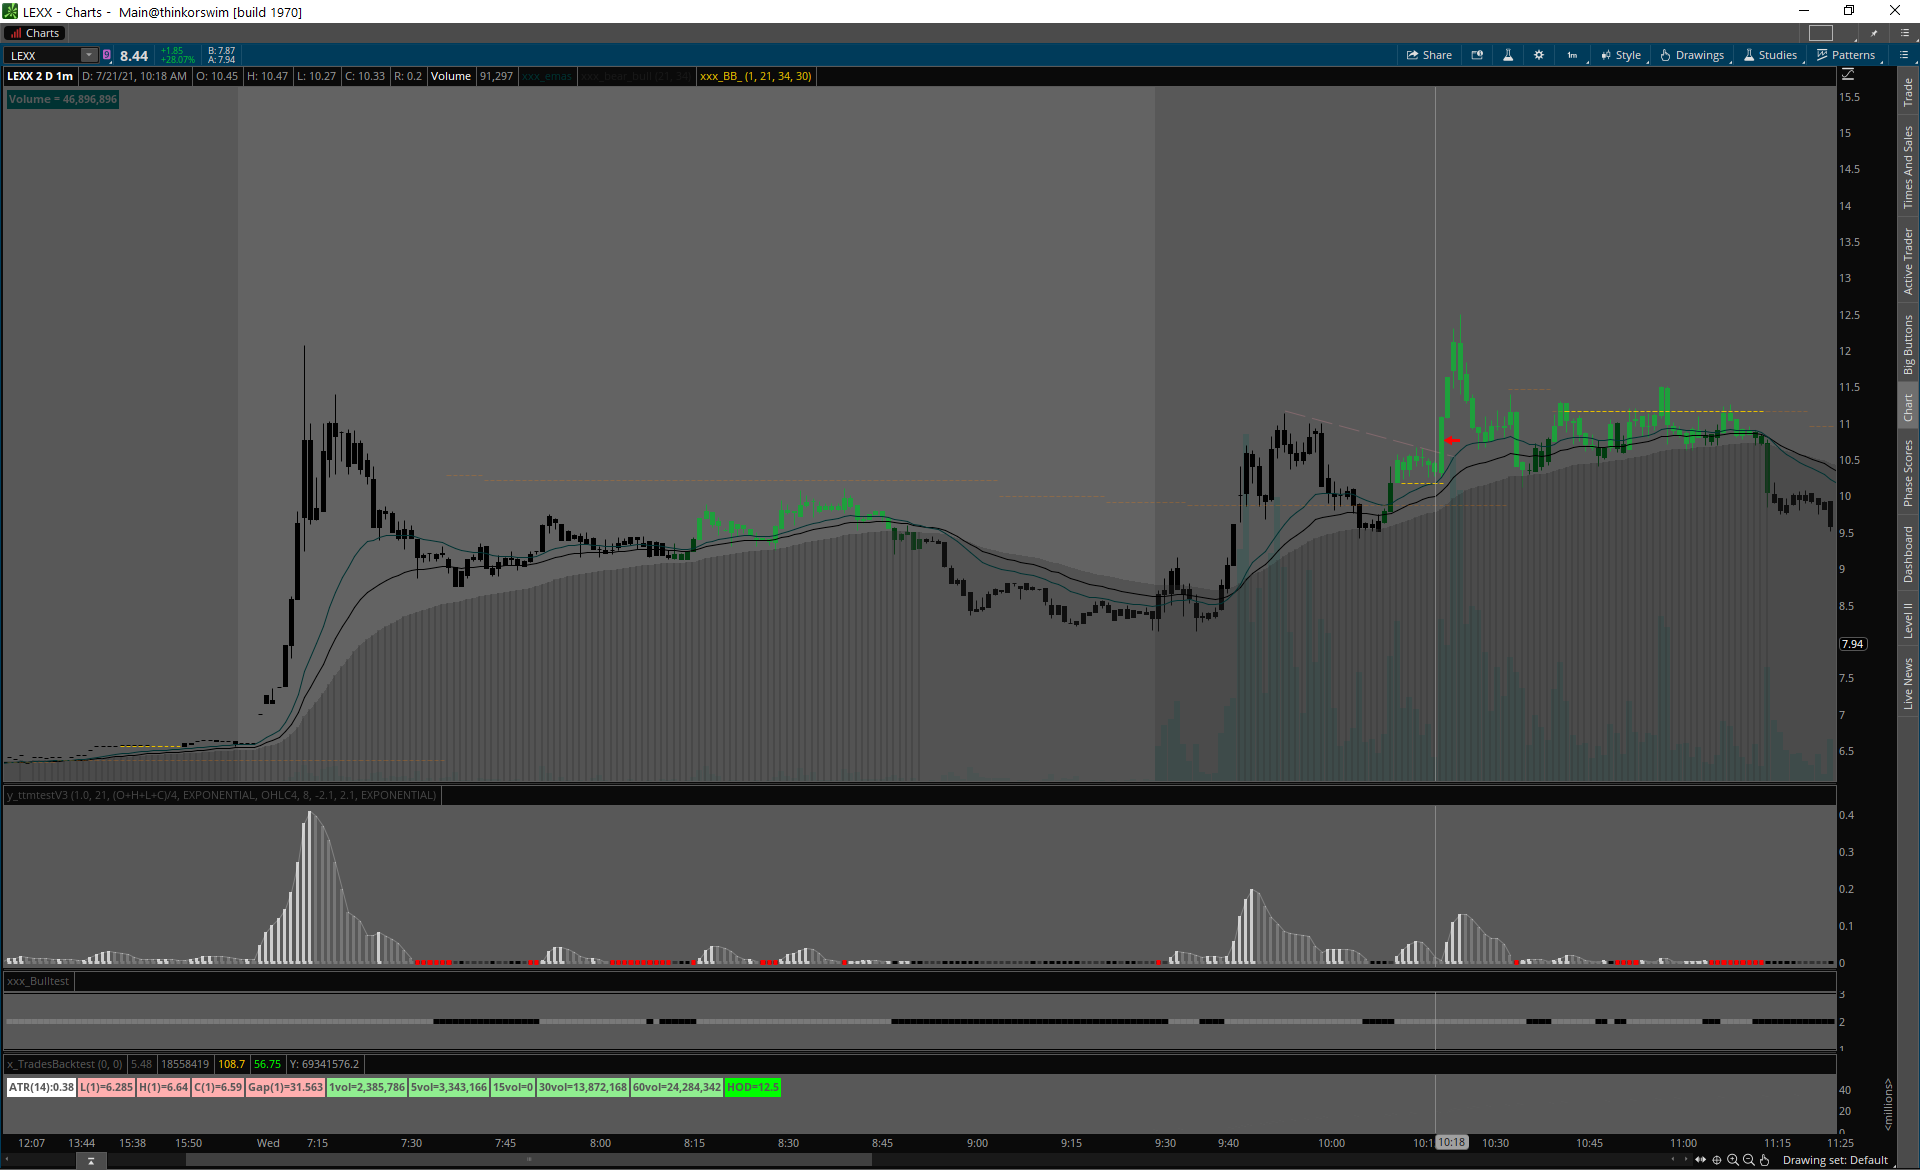Switch to Active Trader side tab
Image resolution: width=1920 pixels, height=1170 pixels.
(x=1908, y=261)
